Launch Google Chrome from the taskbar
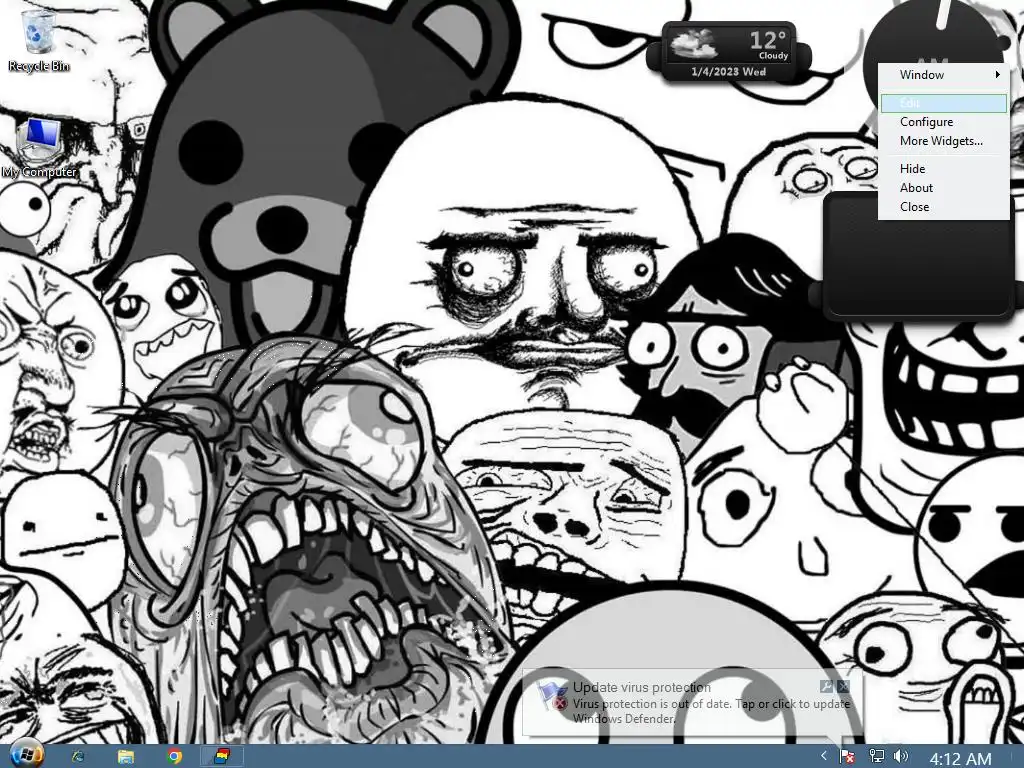 click(174, 756)
